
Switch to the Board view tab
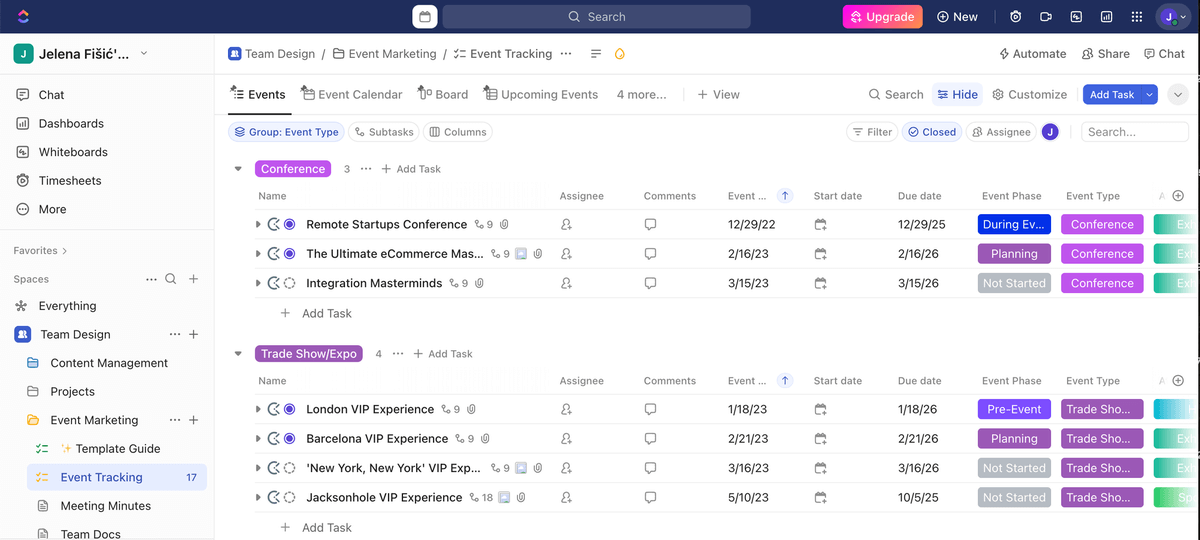pyautogui.click(x=443, y=94)
